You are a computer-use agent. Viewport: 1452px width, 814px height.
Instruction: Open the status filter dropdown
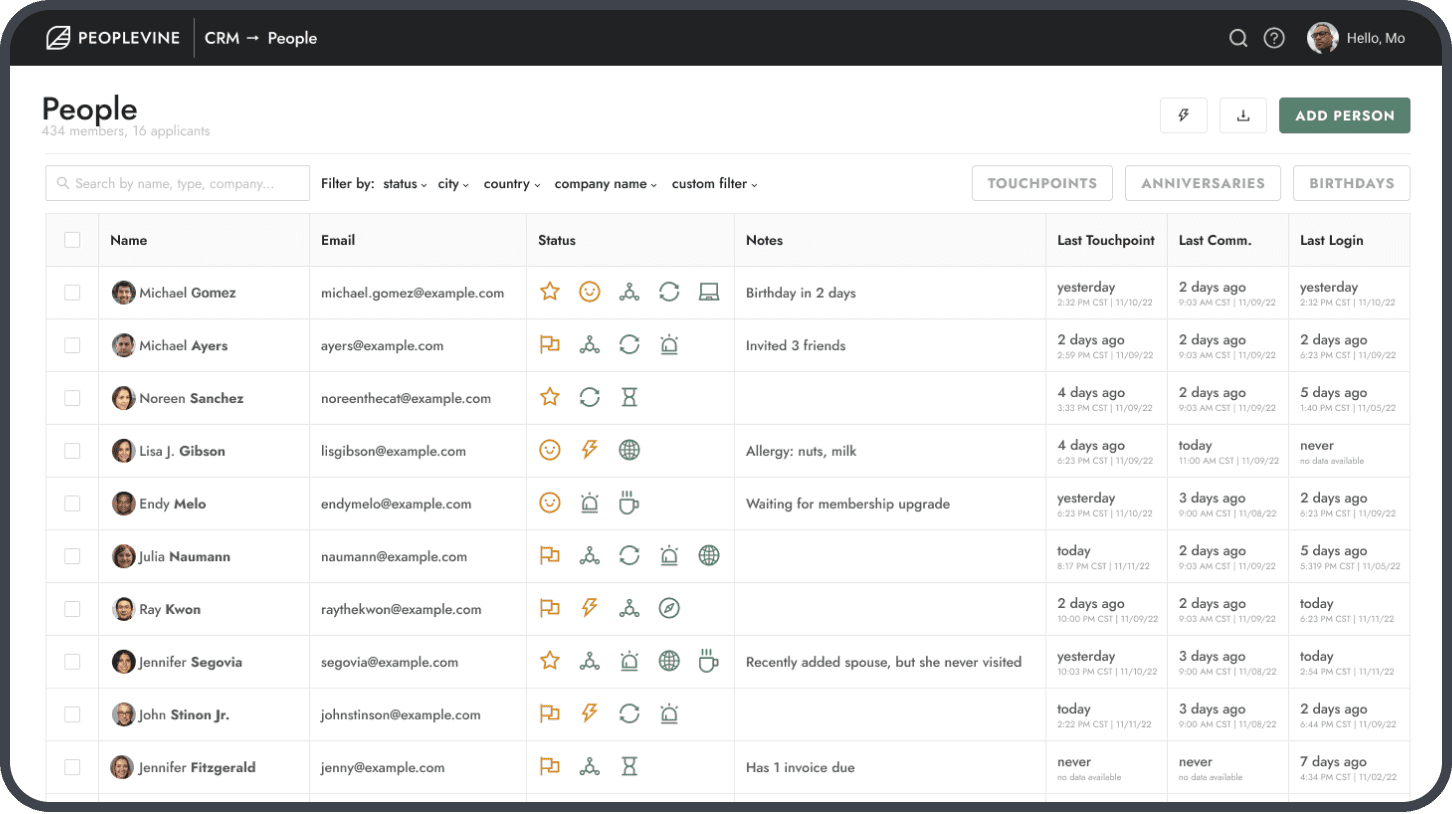(404, 183)
